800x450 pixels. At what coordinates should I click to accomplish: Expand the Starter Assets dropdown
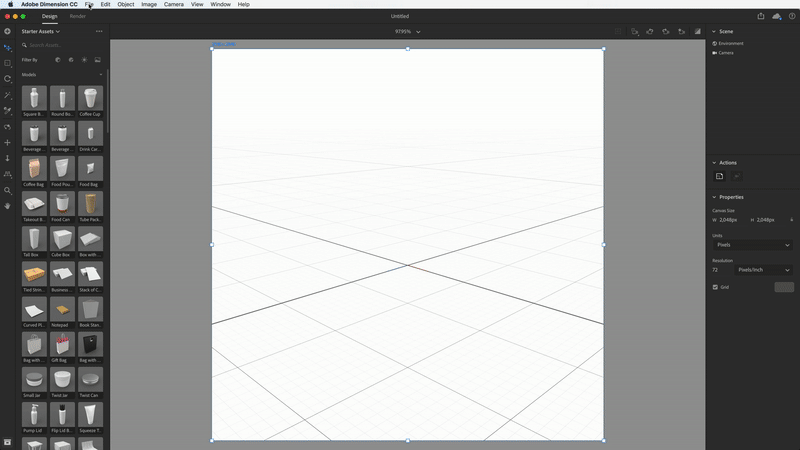[41, 32]
